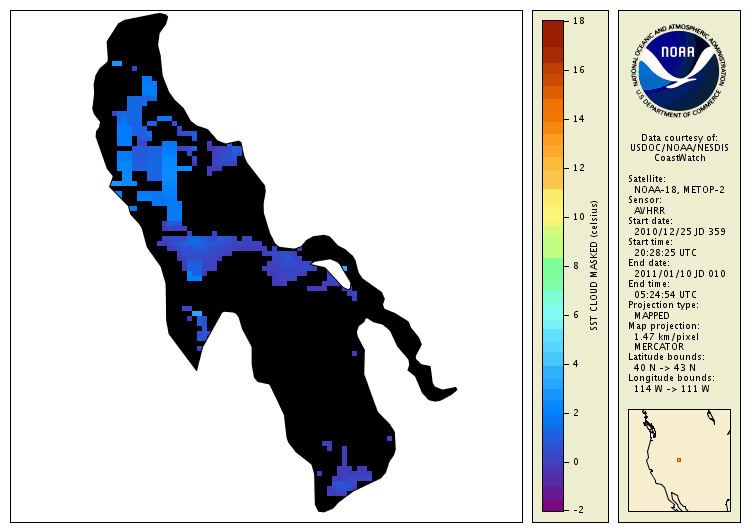Click the 2 tick label on color scale
This screenshot has height=532, width=750.
(576, 412)
